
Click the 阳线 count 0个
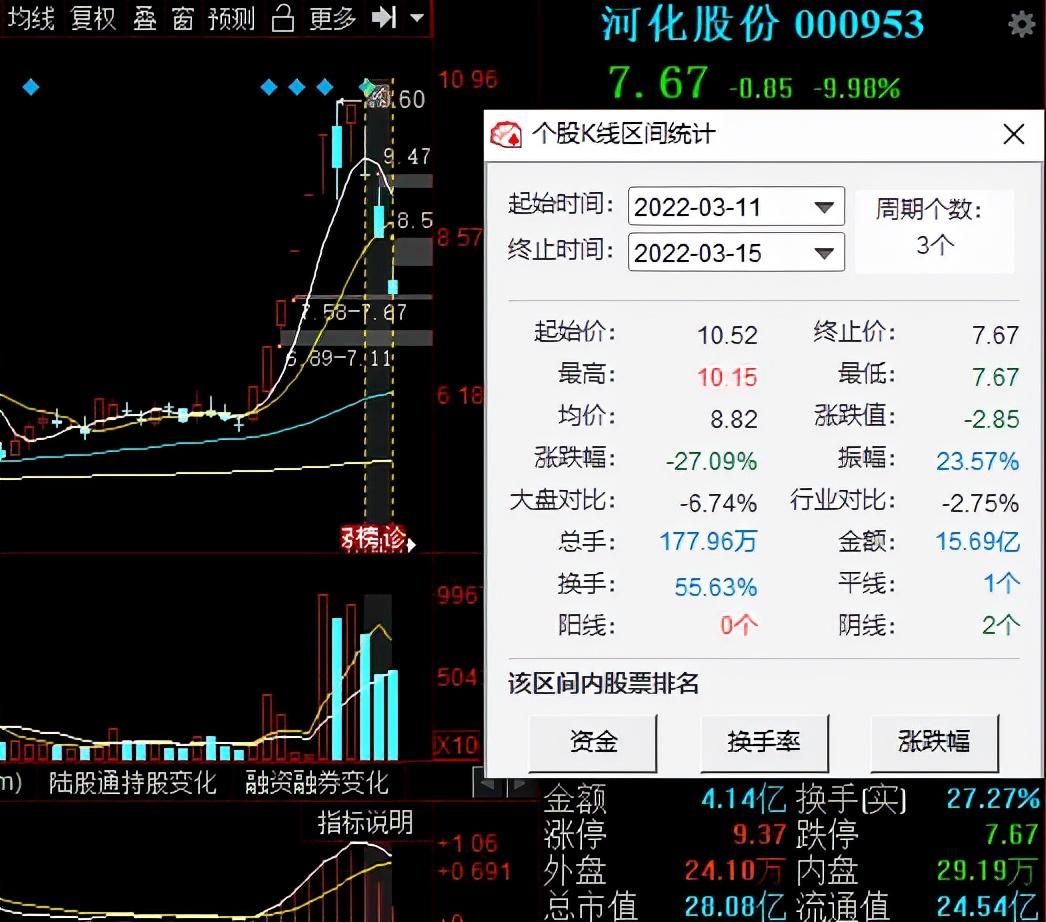(738, 625)
